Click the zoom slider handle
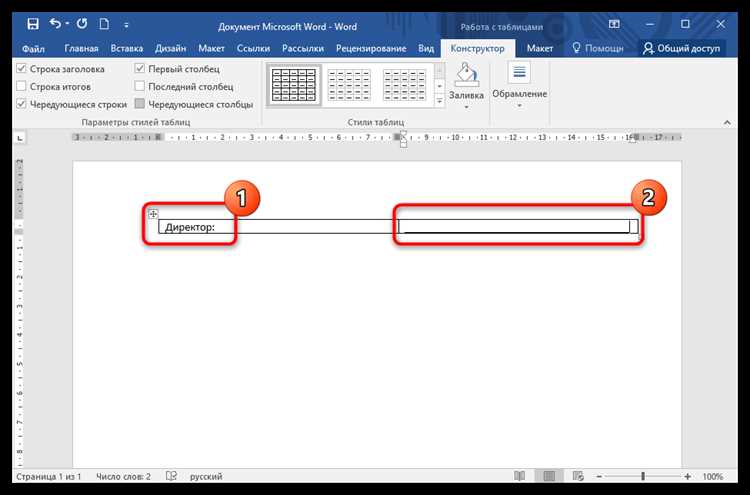The height and width of the screenshot is (495, 750). click(x=643, y=476)
